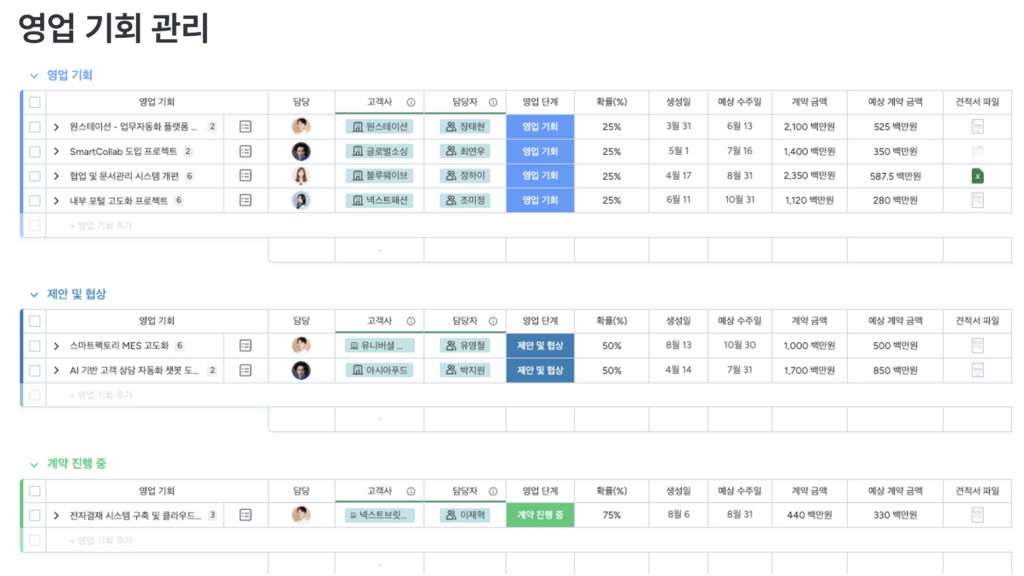Open quote file icon in AI 기반 고객 상담 row
The image size is (1024, 576).
pyautogui.click(x=978, y=370)
